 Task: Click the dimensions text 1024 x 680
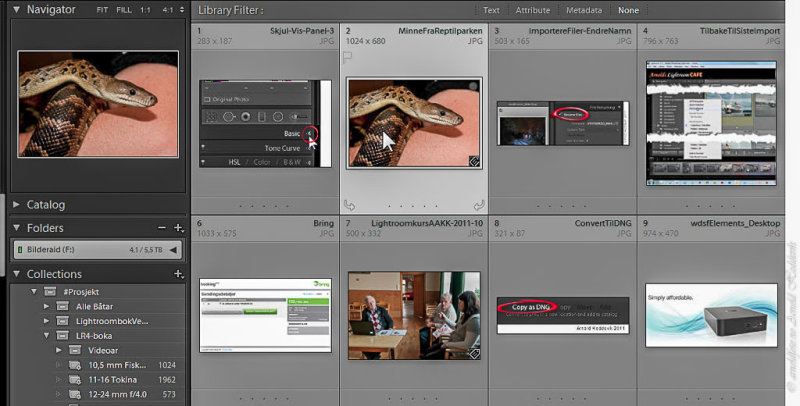(x=365, y=41)
